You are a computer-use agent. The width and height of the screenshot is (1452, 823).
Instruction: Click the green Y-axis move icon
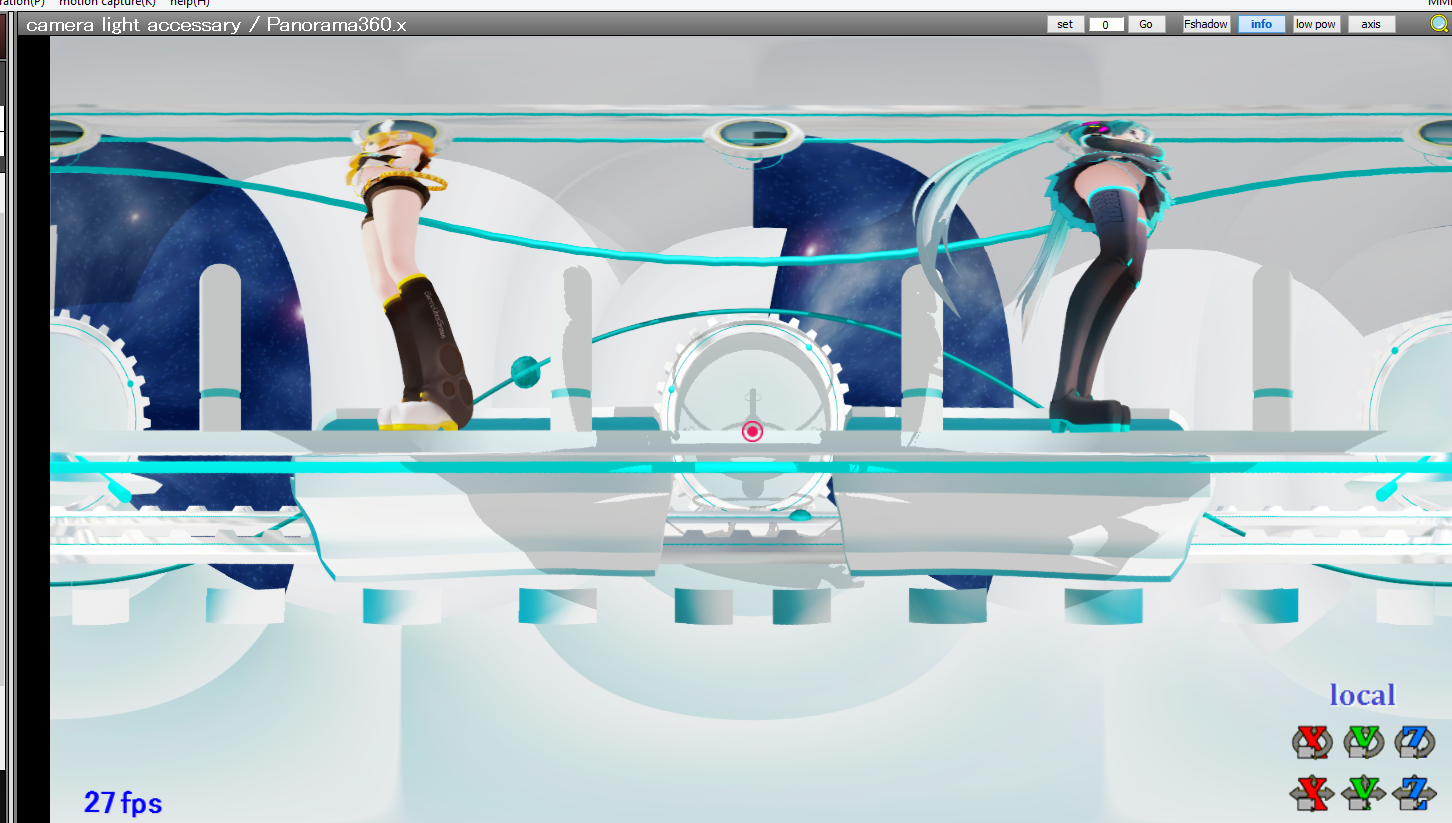click(1362, 792)
